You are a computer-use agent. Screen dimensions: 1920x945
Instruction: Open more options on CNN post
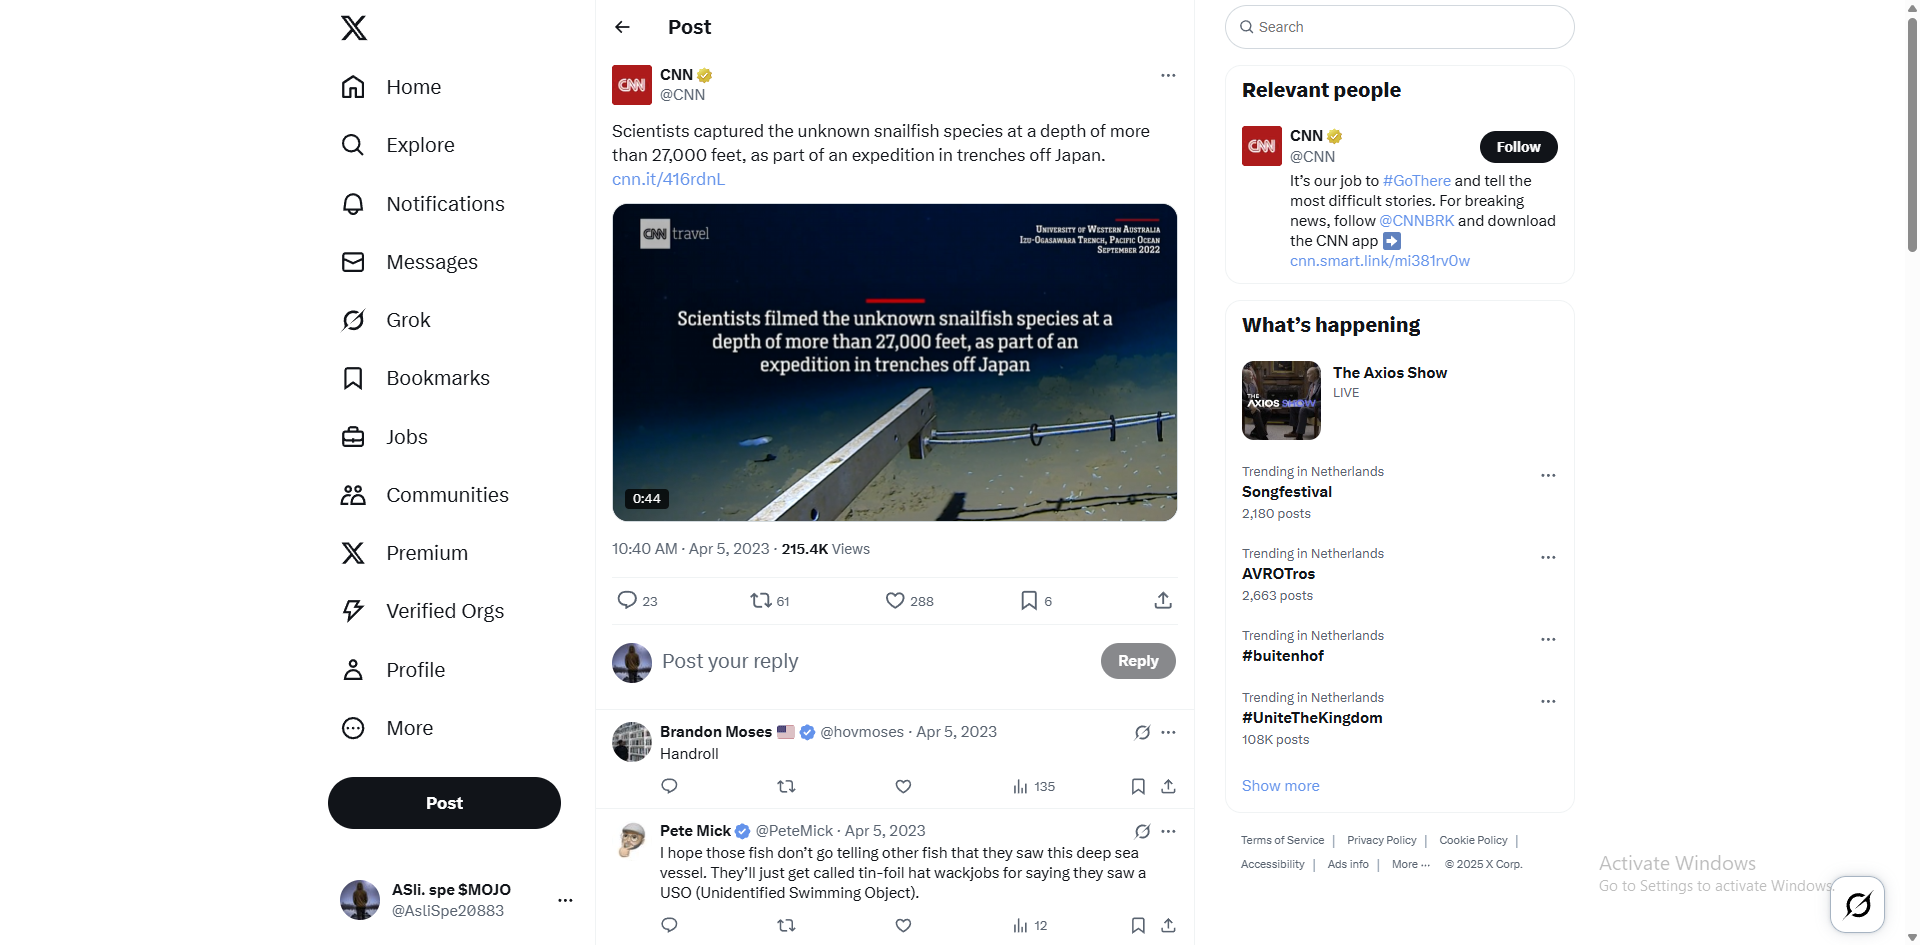coord(1167,75)
